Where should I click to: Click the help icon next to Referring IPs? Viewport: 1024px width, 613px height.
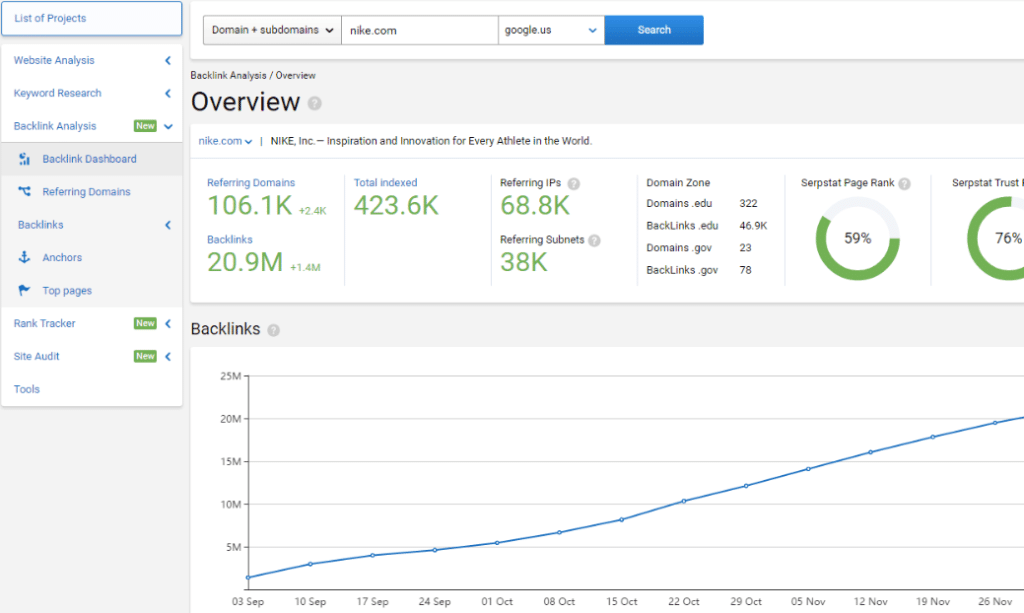click(x=573, y=183)
